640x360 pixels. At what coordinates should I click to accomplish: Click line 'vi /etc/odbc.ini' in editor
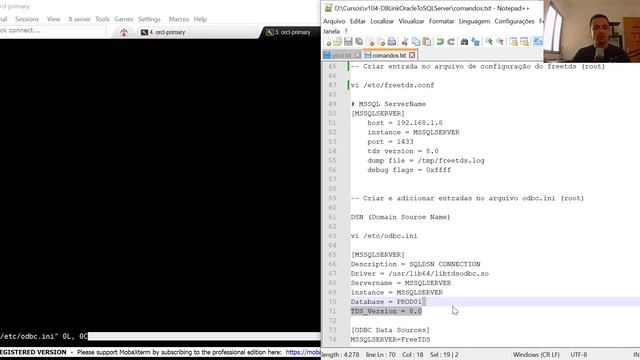(x=384, y=236)
